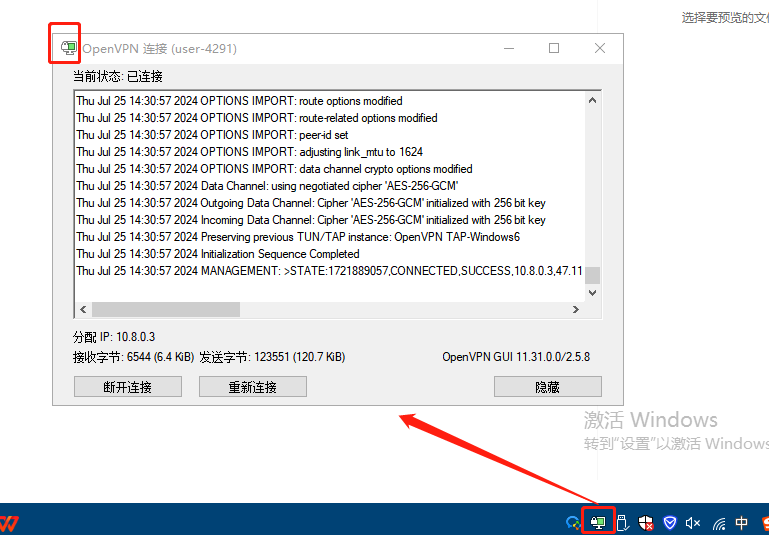Close the OpenVPN connection window
The width and height of the screenshot is (769, 535).
(599, 48)
